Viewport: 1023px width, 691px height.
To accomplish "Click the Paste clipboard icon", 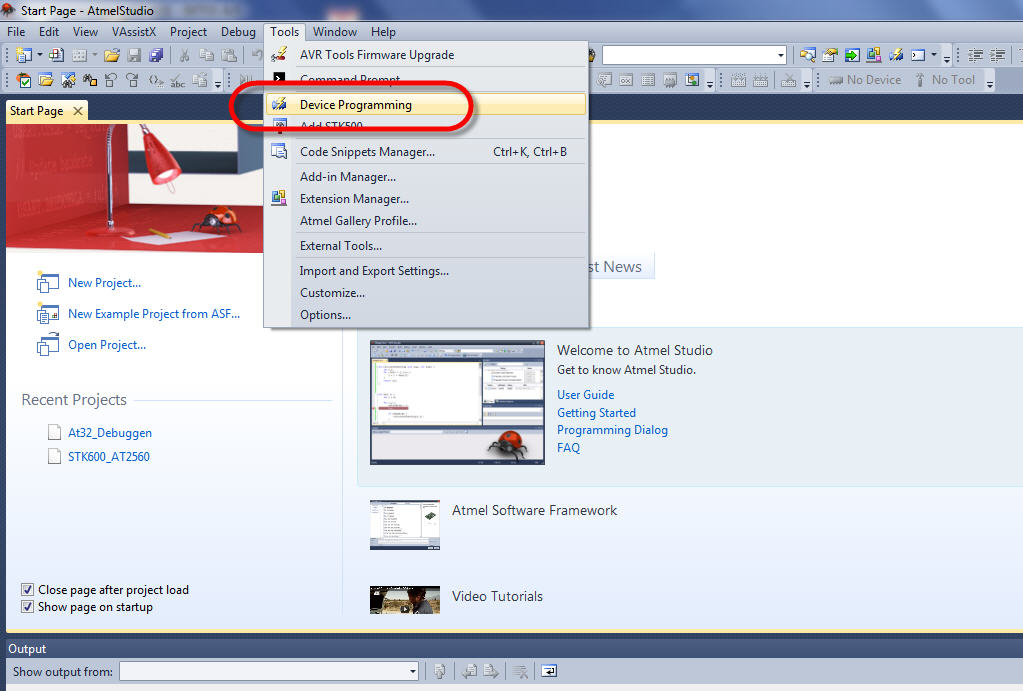I will (x=228, y=55).
